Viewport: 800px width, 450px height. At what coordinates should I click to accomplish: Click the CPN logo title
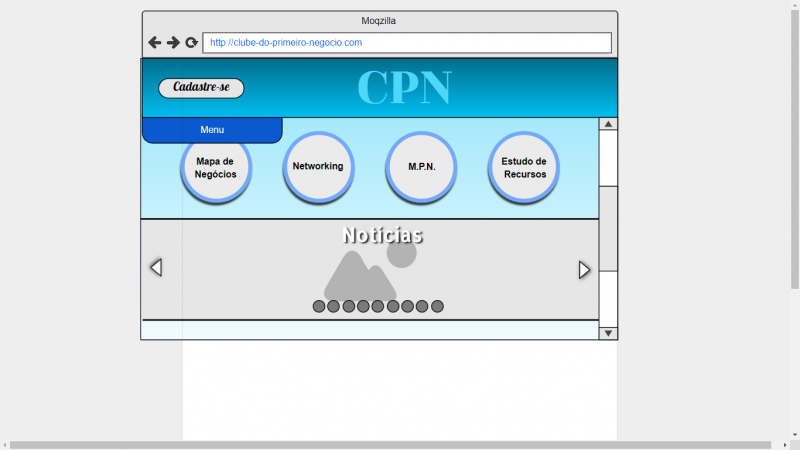[x=405, y=88]
